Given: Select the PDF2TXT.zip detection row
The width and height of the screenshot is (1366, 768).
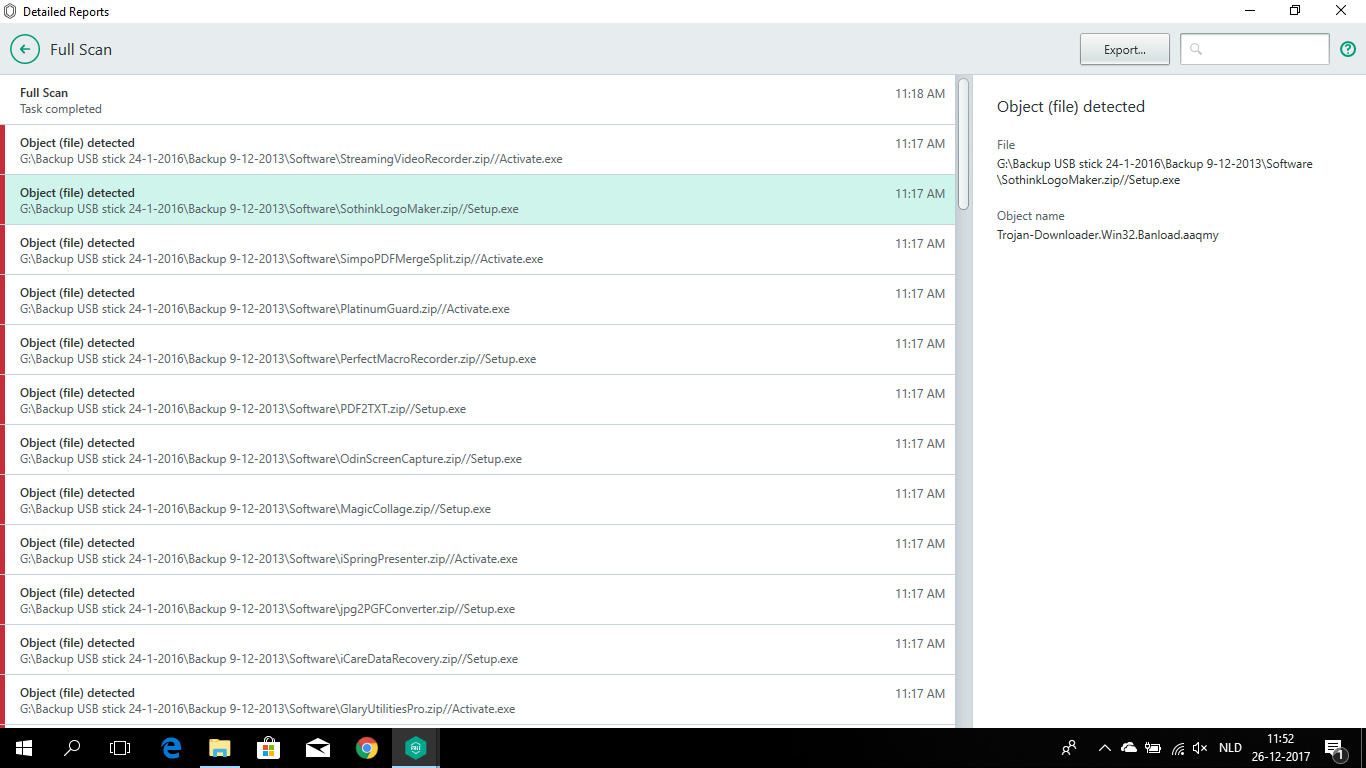Looking at the screenshot, I should pos(477,400).
